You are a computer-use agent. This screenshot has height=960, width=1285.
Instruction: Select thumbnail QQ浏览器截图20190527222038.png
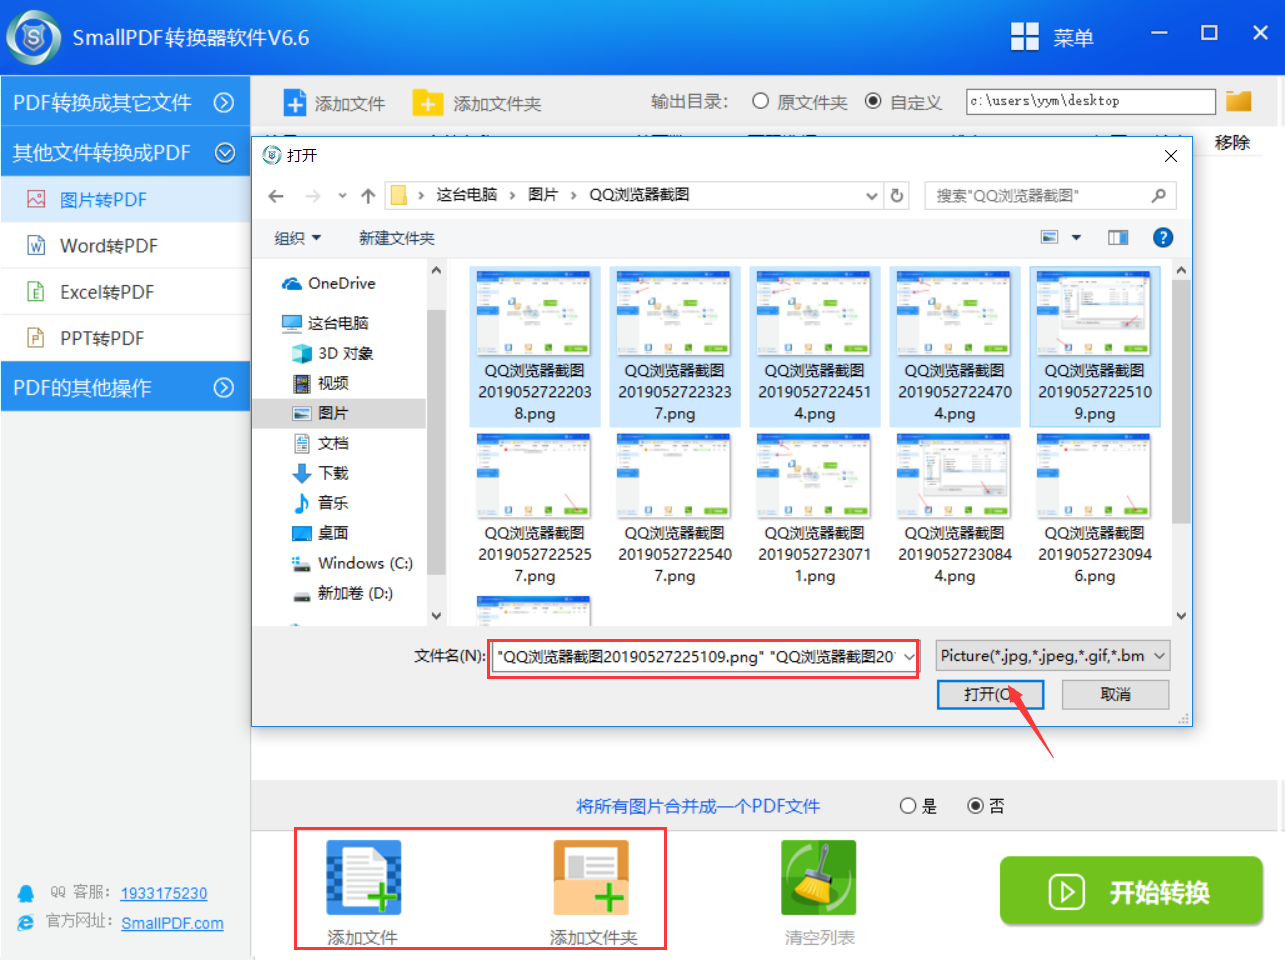coord(534,346)
